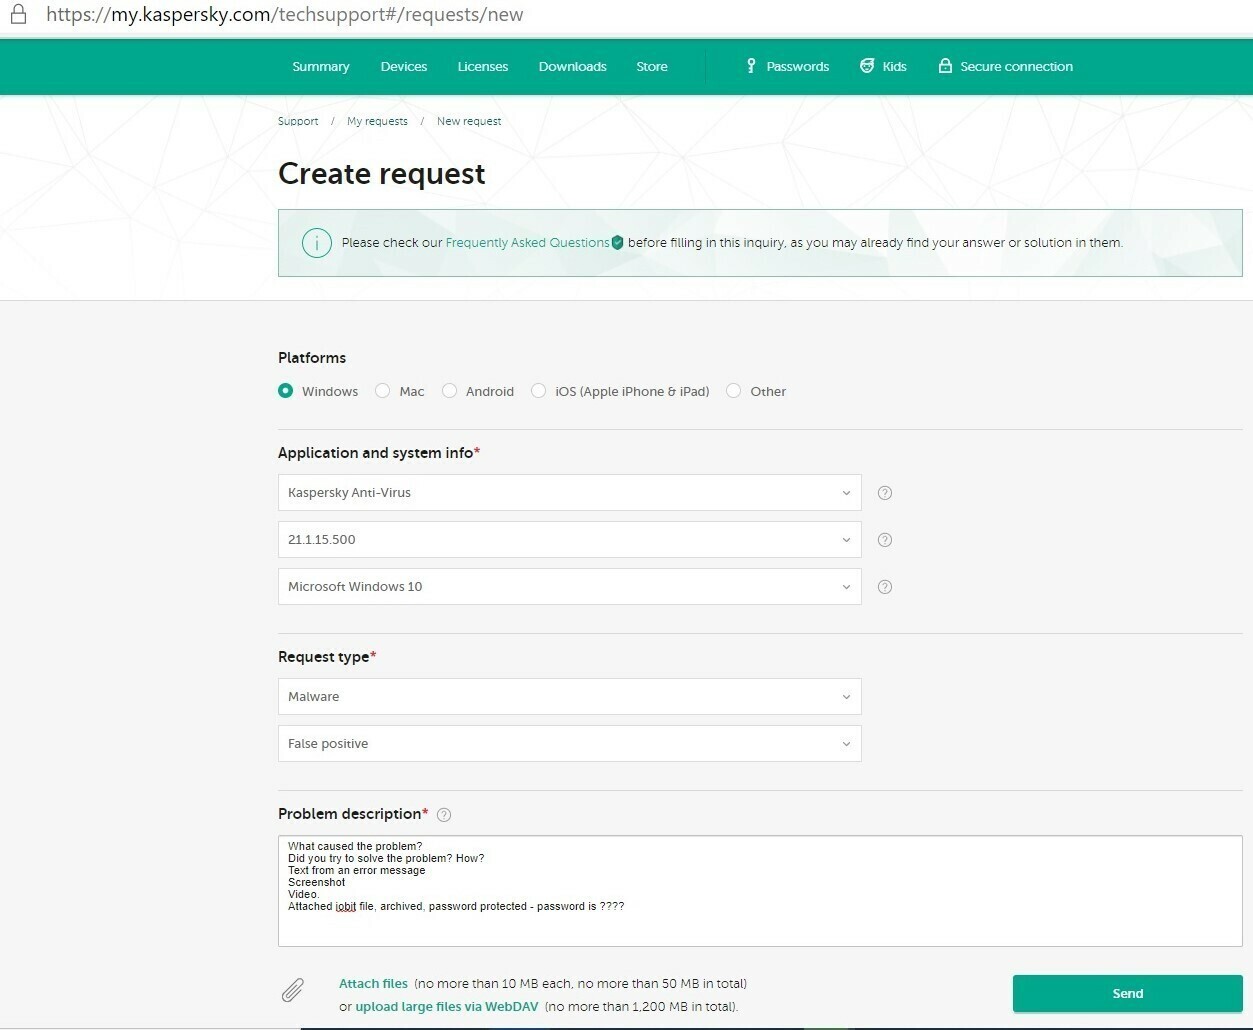Click the paperclip attachment icon
The image size is (1253, 1030).
pyautogui.click(x=292, y=990)
